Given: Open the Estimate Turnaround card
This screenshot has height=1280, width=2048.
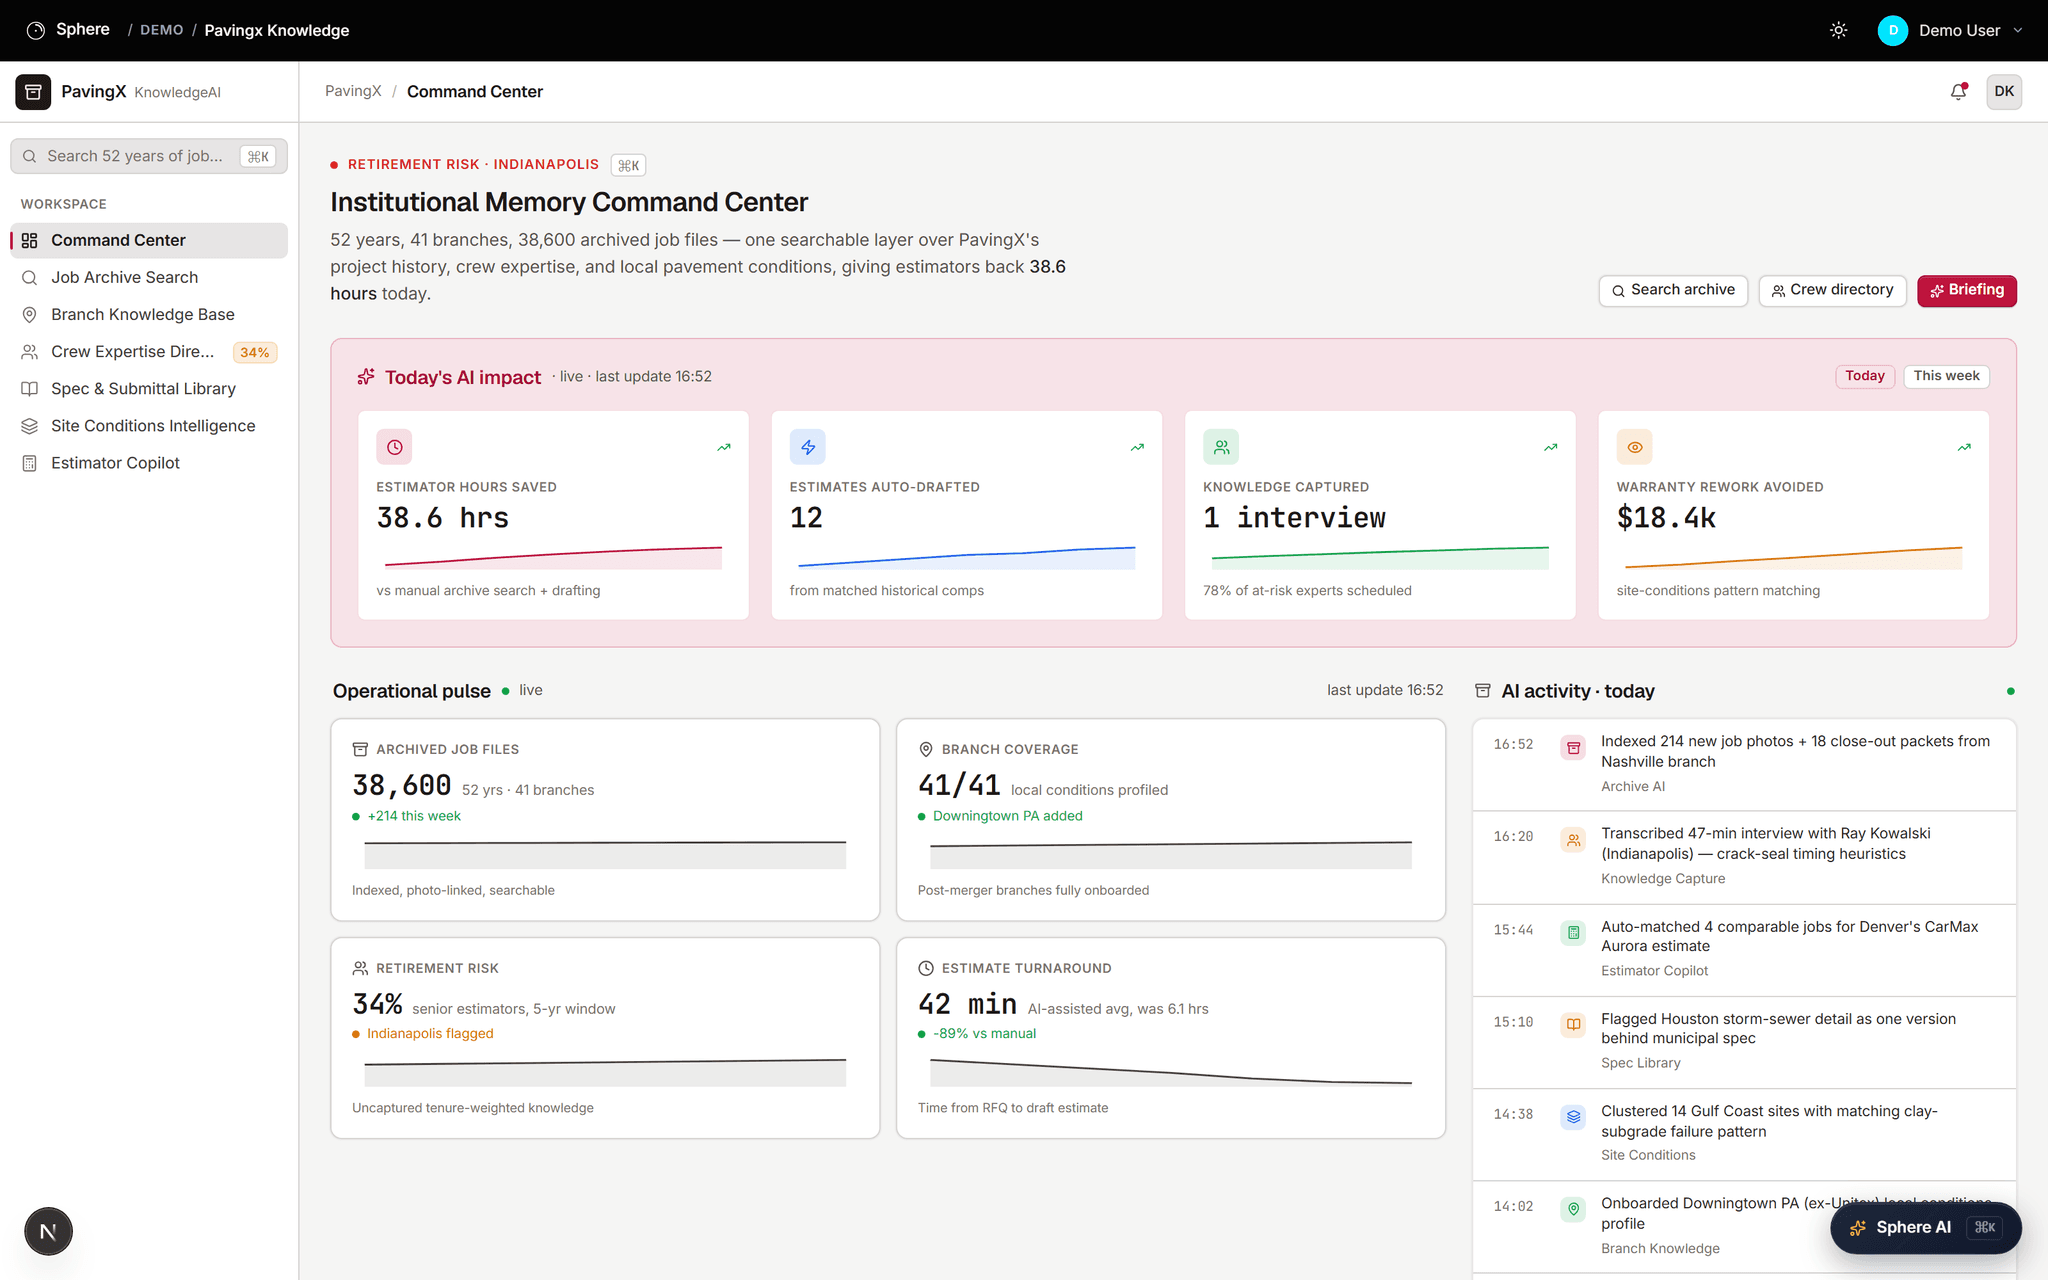Looking at the screenshot, I should tap(1171, 1038).
